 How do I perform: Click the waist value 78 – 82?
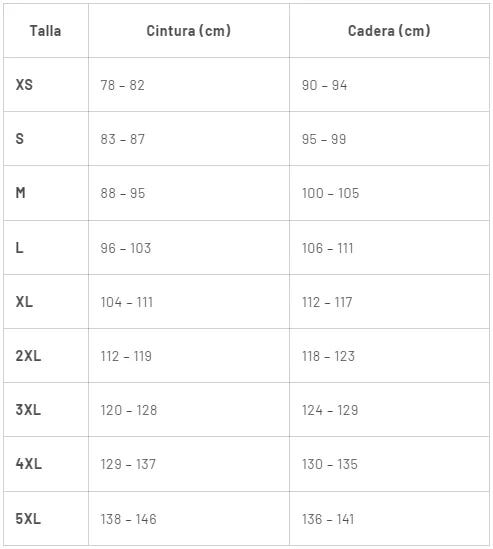point(123,85)
